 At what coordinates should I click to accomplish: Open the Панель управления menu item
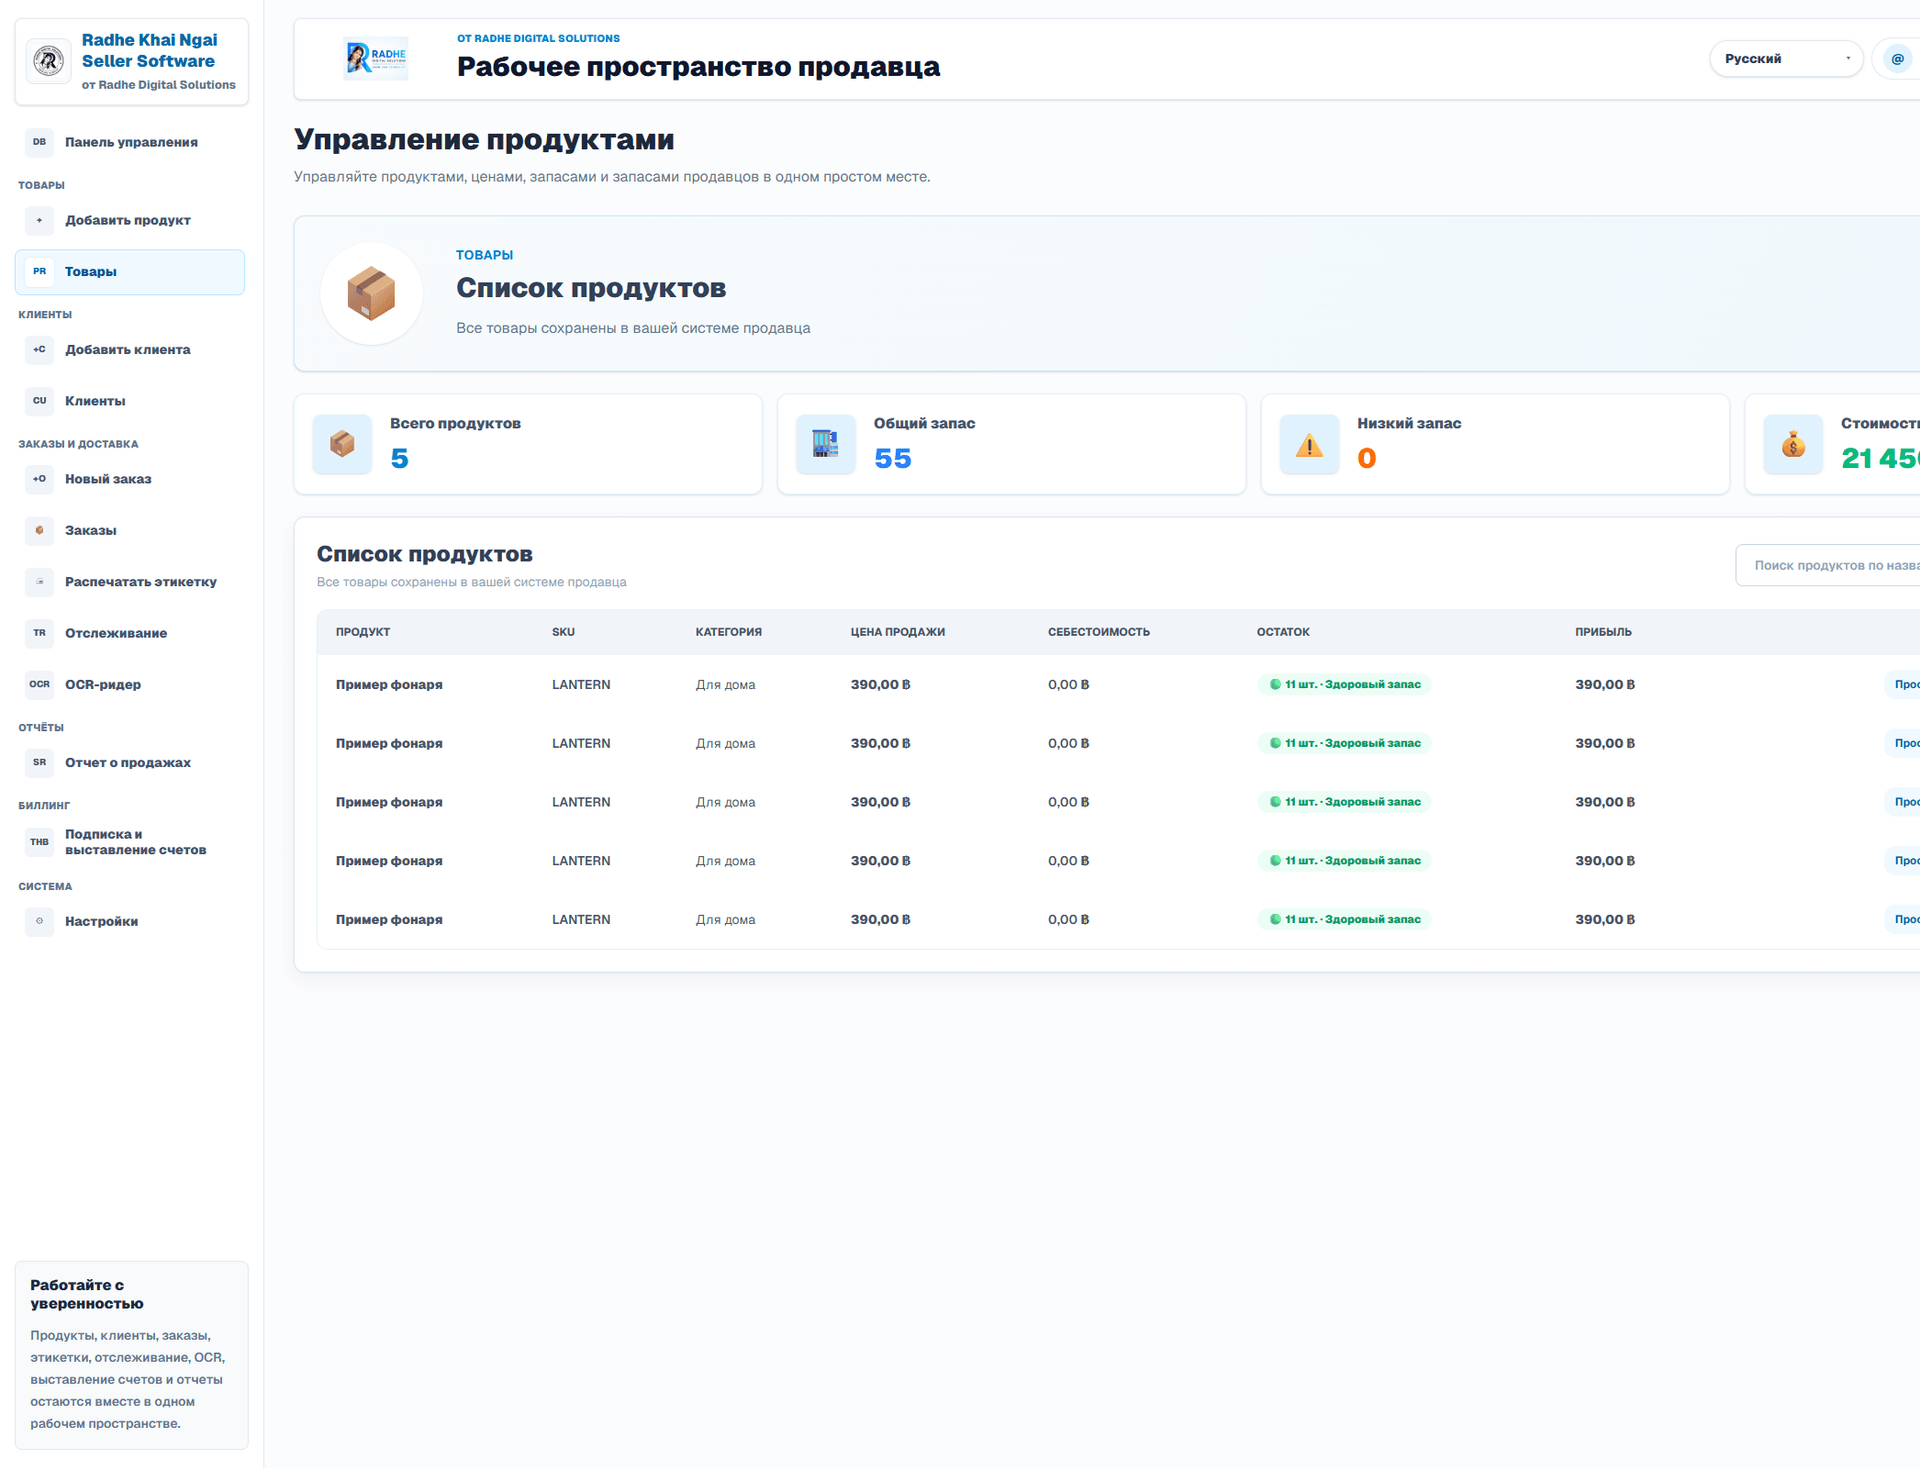click(130, 142)
